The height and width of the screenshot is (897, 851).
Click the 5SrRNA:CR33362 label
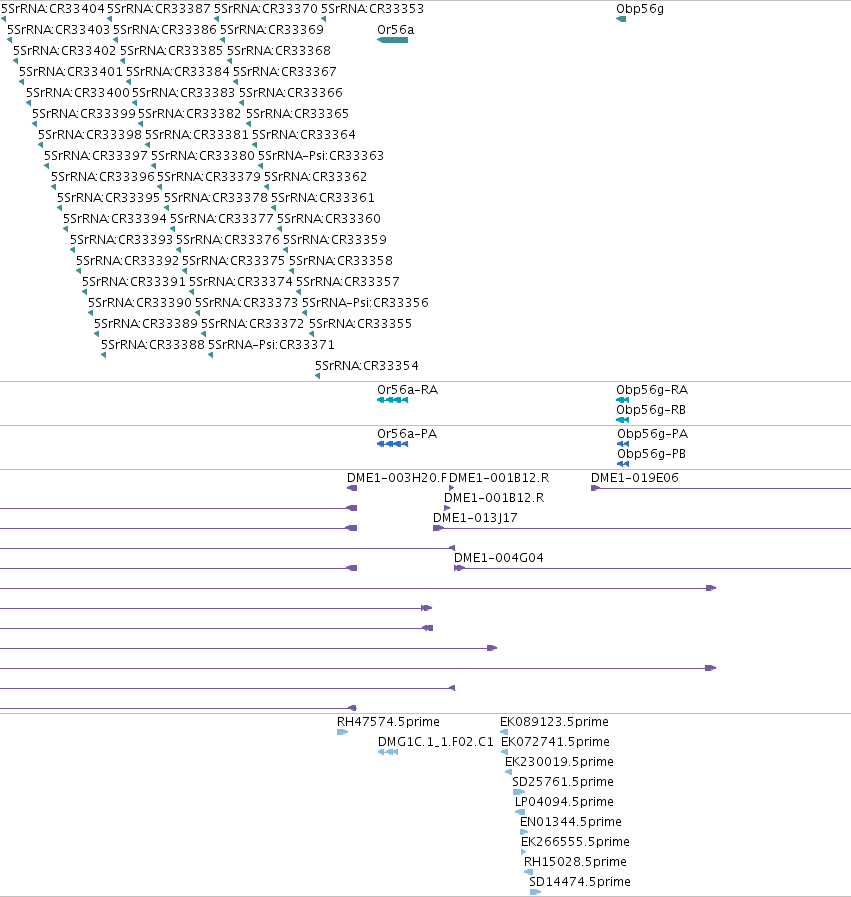[x=316, y=177]
